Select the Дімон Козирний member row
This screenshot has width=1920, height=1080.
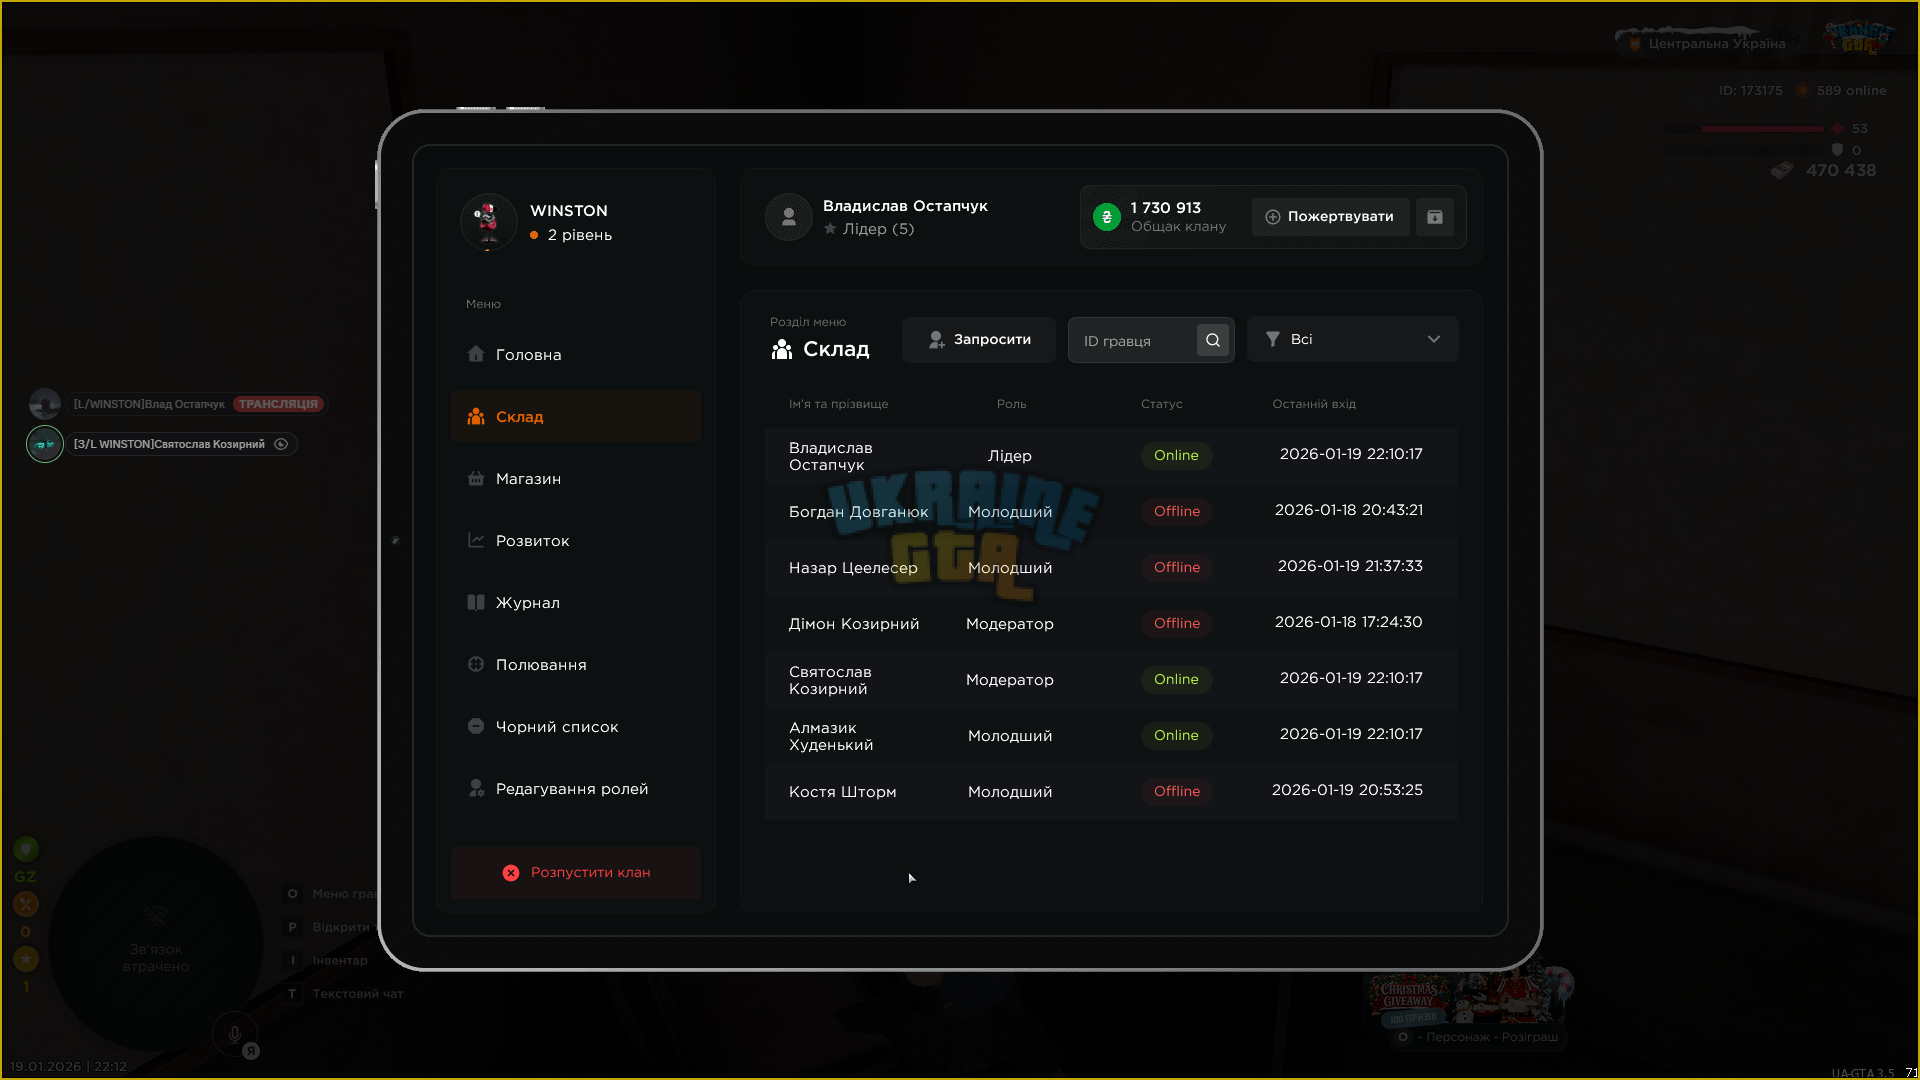coord(1111,624)
